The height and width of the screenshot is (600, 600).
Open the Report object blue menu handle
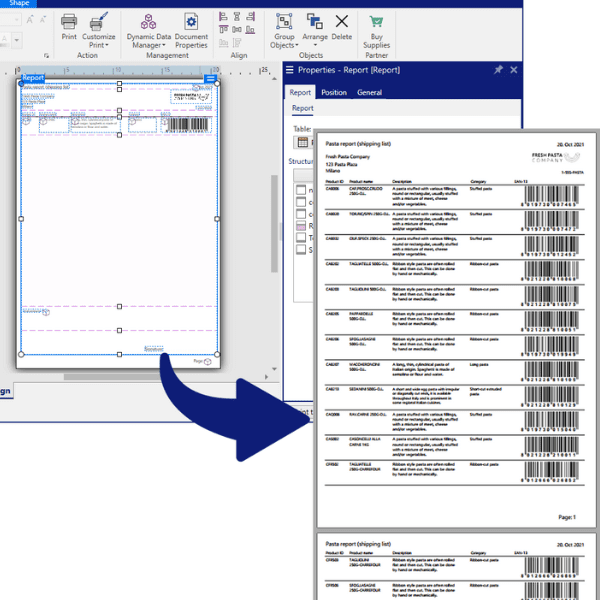click(x=210, y=78)
